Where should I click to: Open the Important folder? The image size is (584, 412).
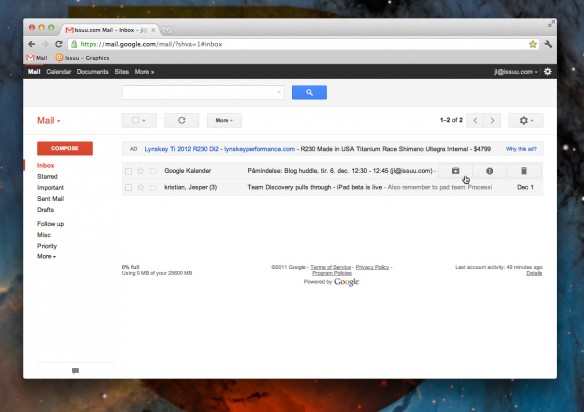pyautogui.click(x=50, y=188)
